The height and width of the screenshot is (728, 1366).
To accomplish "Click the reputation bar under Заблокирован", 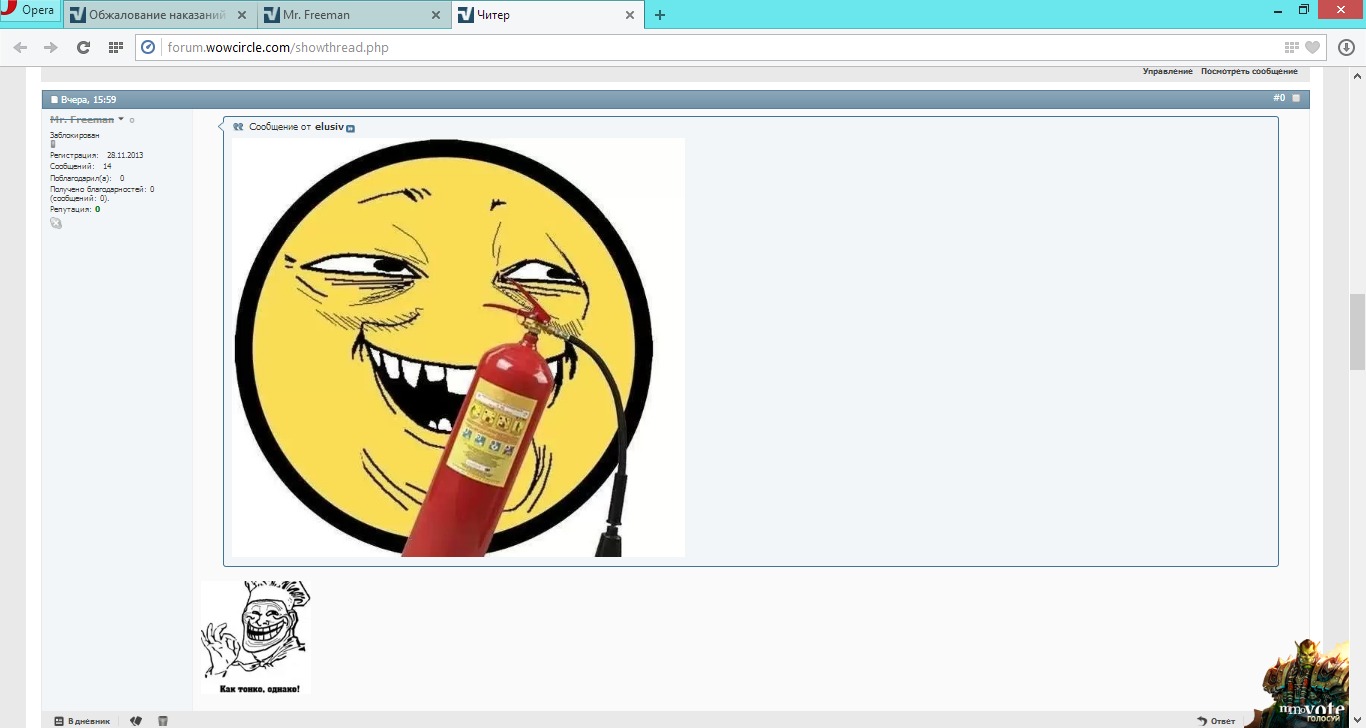I will 53,144.
